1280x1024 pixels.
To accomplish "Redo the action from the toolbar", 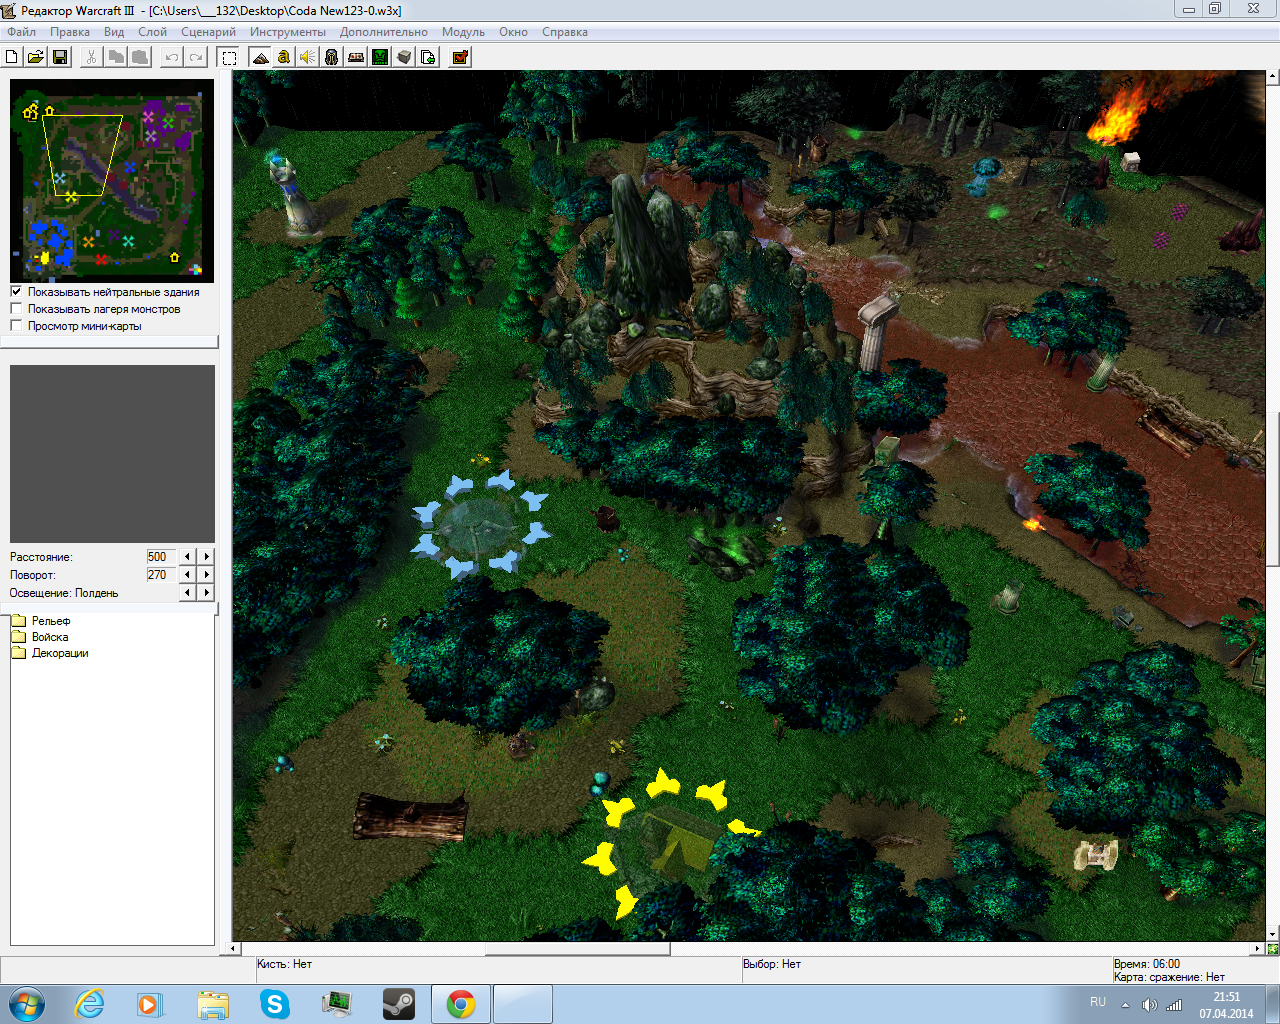I will pyautogui.click(x=196, y=57).
